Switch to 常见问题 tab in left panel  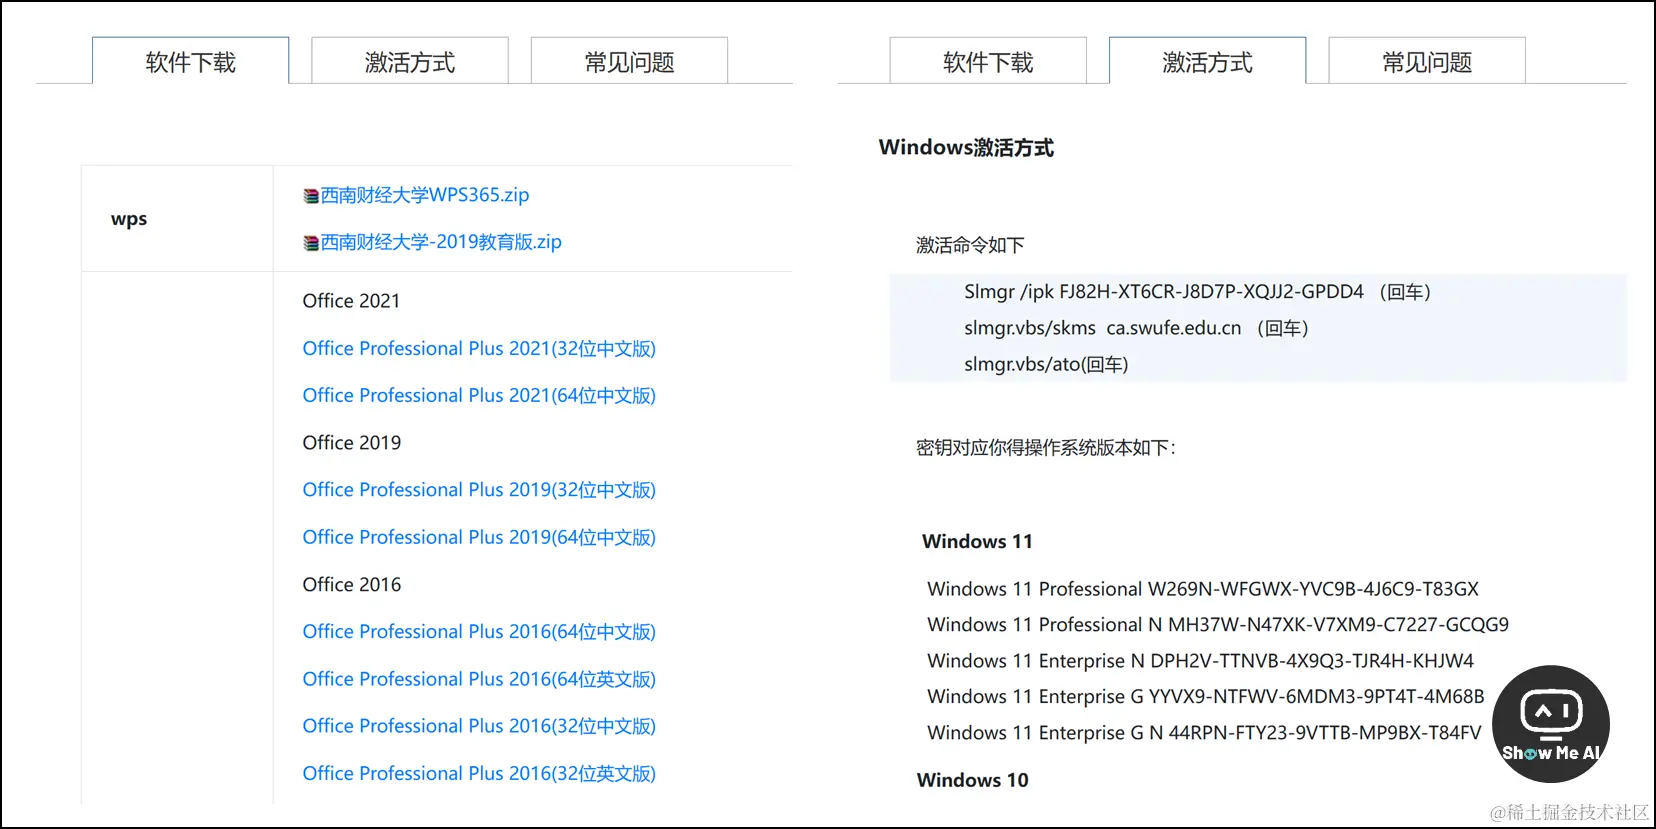pyautogui.click(x=629, y=61)
